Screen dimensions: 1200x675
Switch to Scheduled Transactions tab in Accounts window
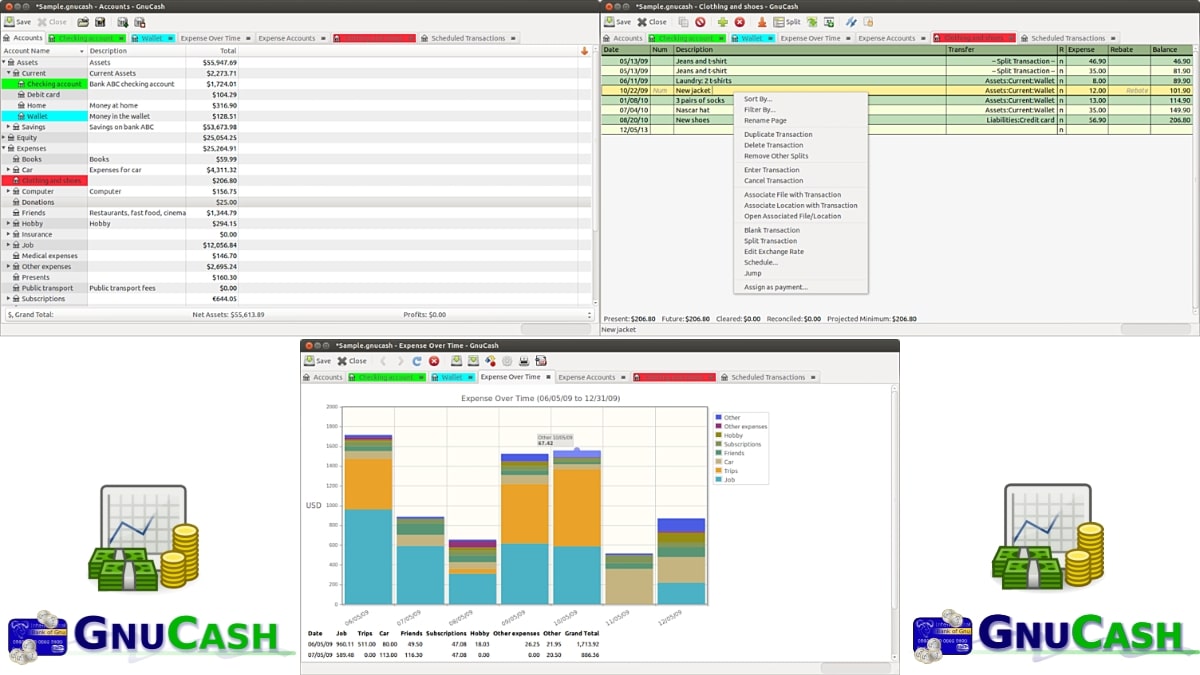468,38
